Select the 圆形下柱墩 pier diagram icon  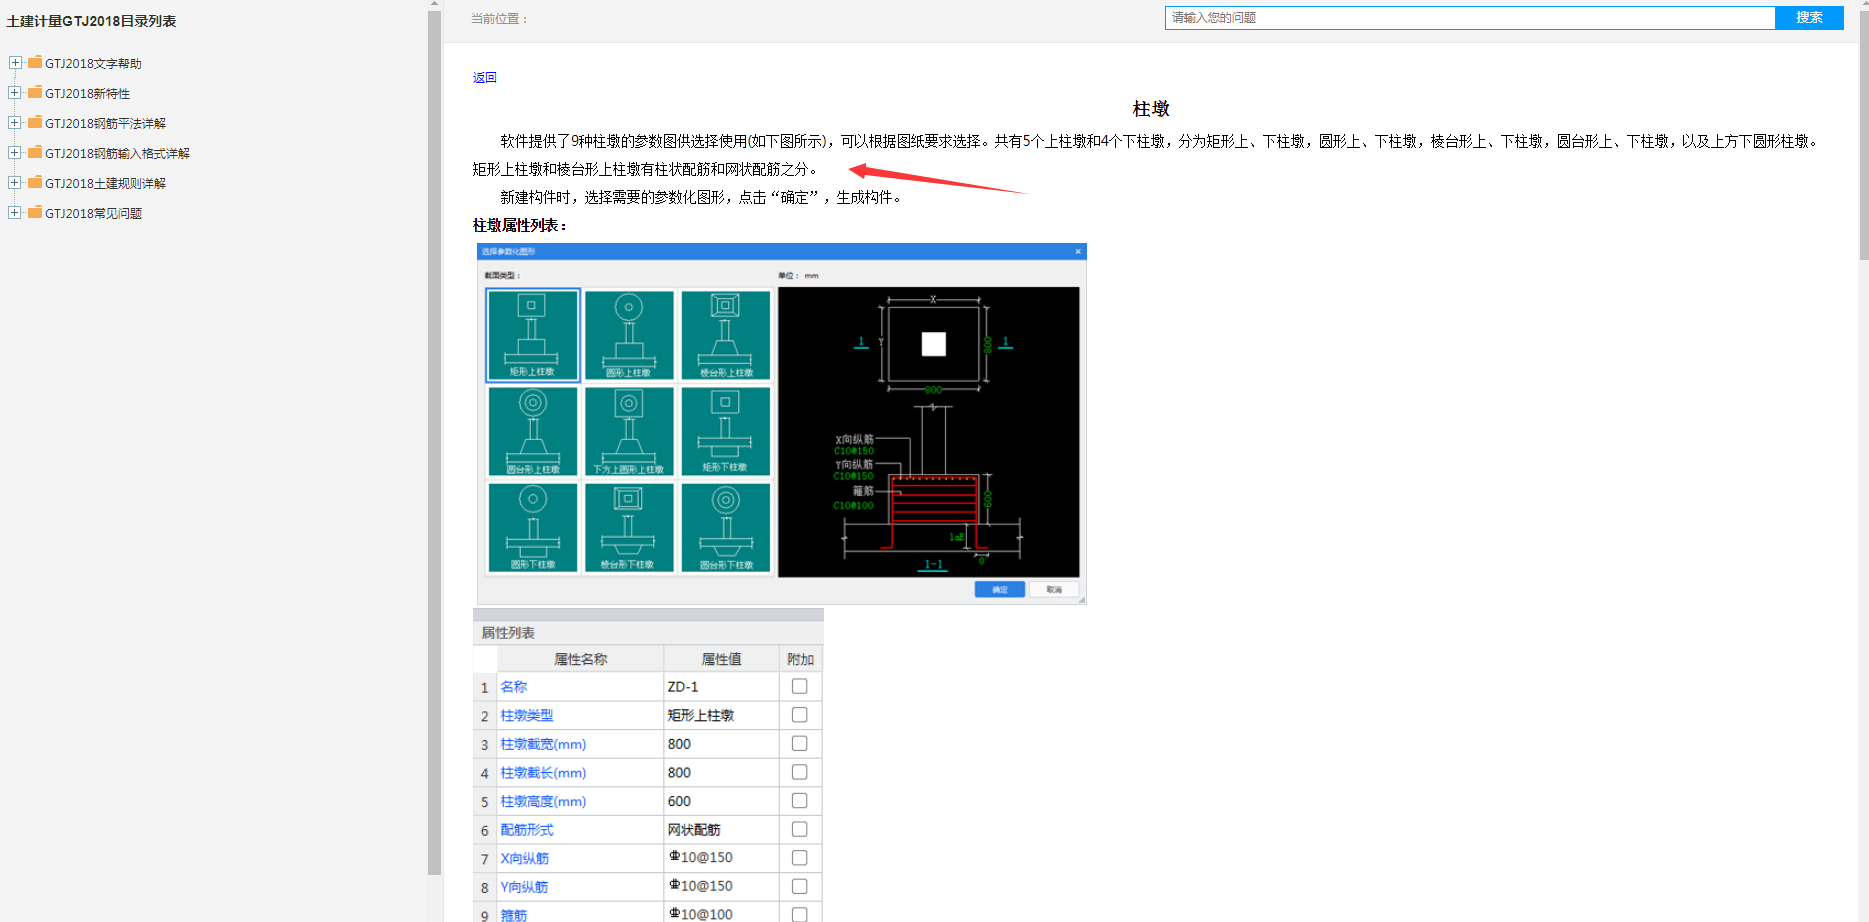[533, 527]
